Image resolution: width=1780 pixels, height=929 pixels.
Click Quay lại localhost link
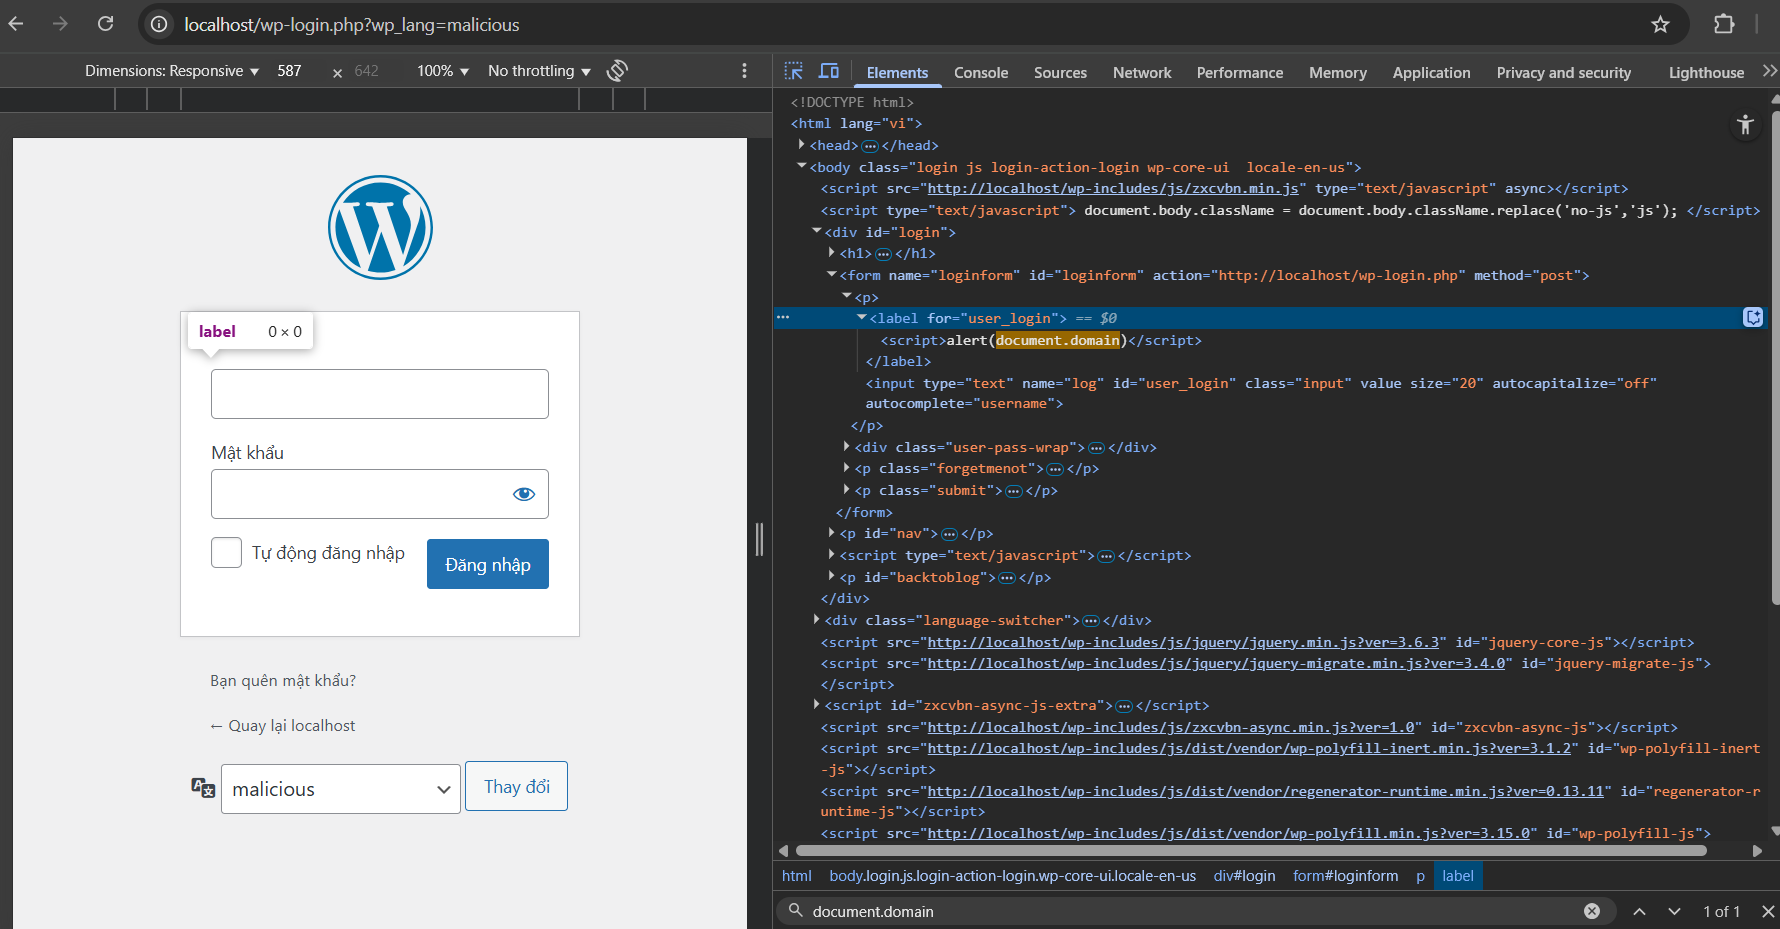[x=282, y=725]
